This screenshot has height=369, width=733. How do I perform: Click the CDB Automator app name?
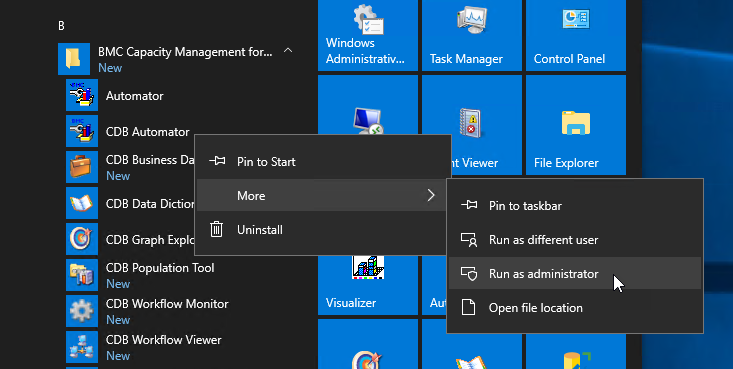point(148,132)
